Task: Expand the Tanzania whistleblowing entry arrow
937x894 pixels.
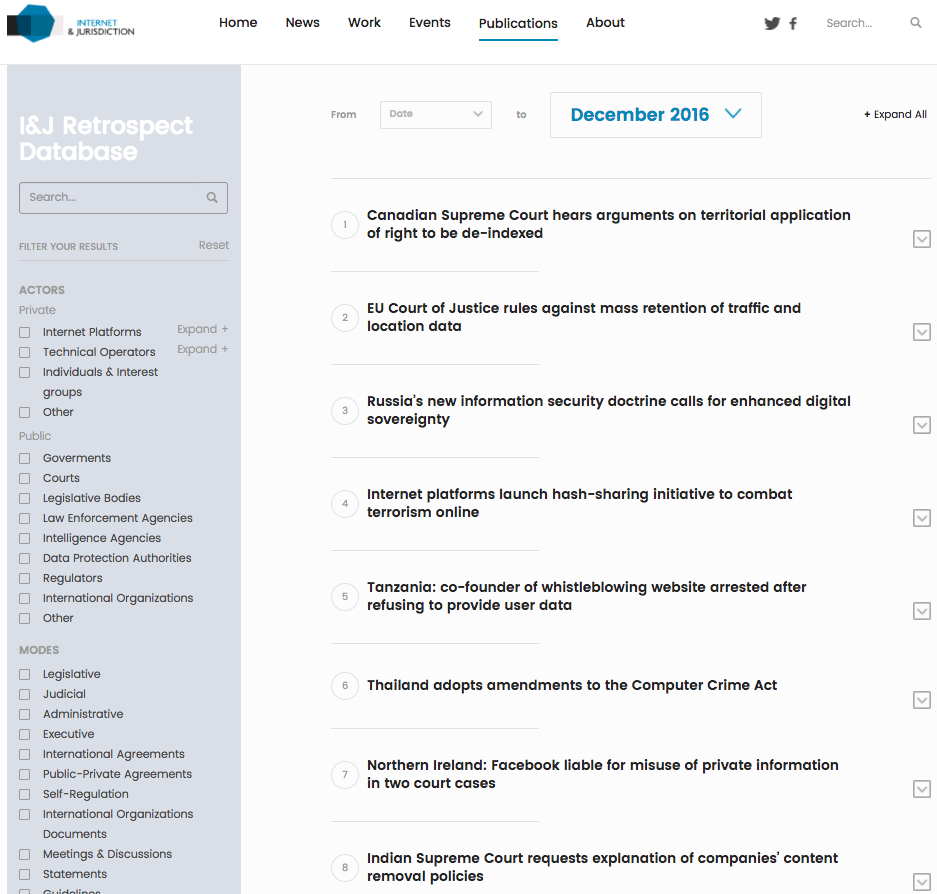Action: [x=921, y=611]
